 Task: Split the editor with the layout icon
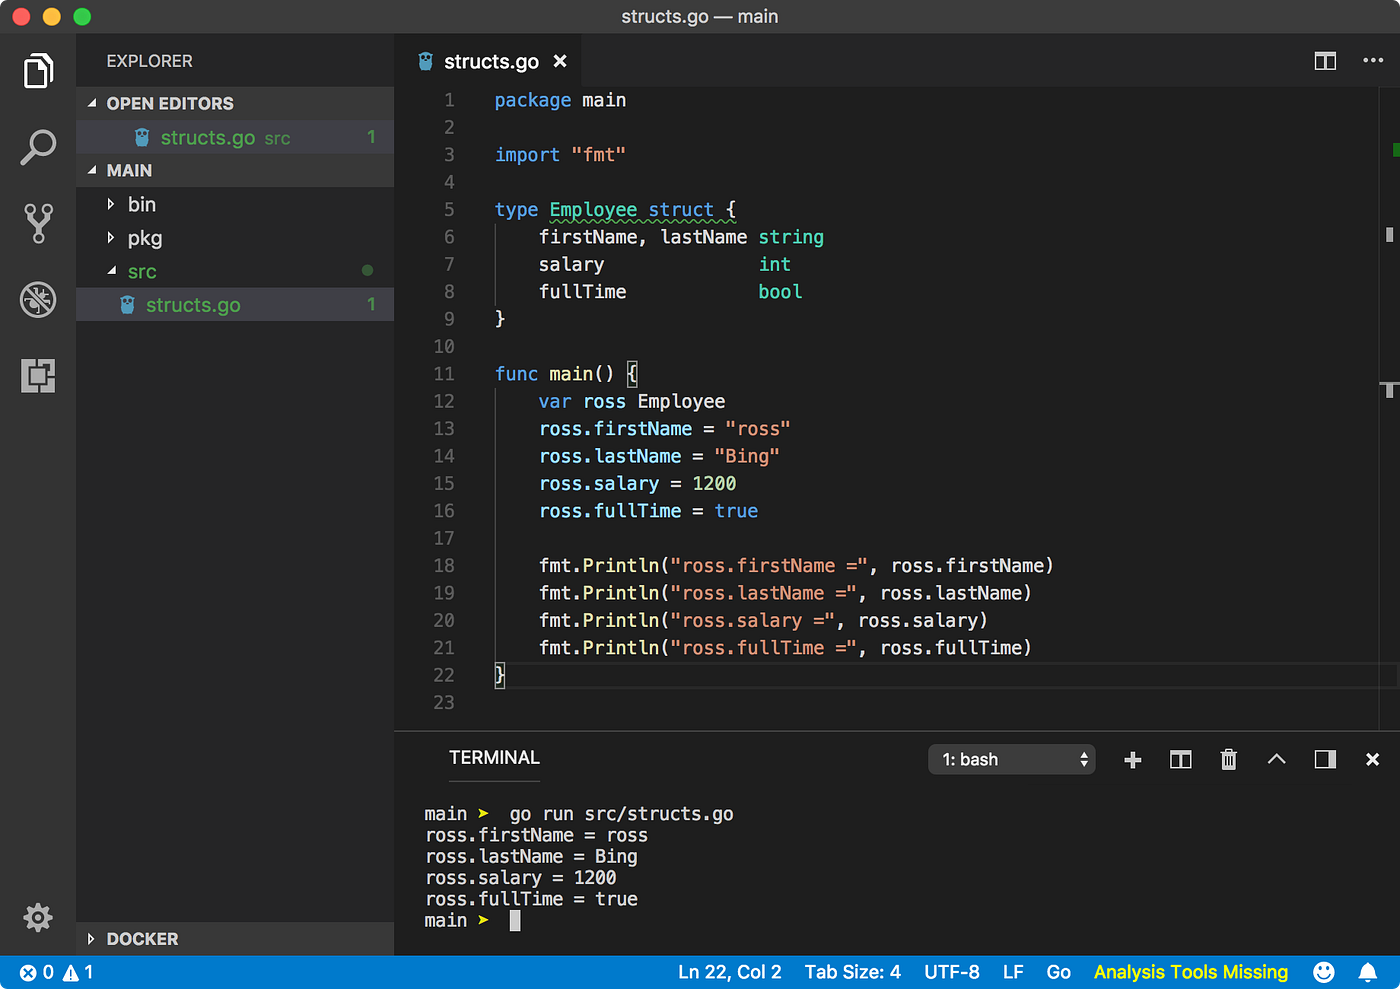pyautogui.click(x=1325, y=61)
